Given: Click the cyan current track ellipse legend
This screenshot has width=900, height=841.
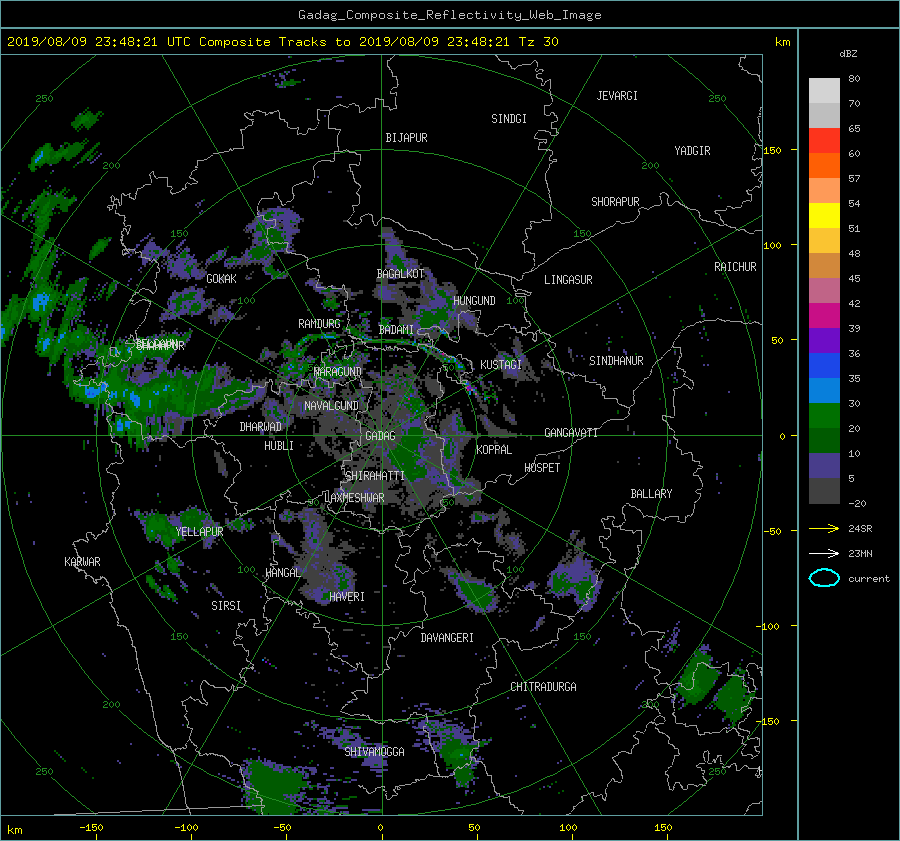Looking at the screenshot, I should pyautogui.click(x=824, y=578).
